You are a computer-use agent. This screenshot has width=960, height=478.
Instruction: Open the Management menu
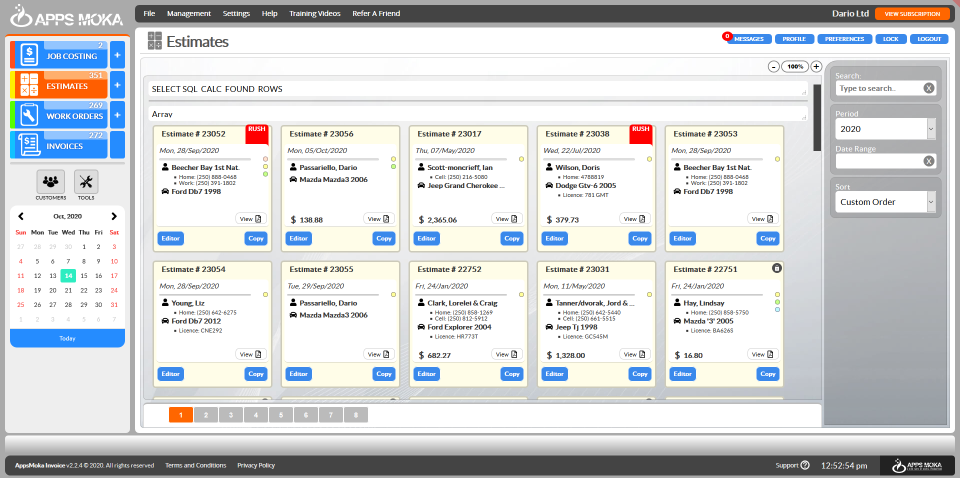click(189, 13)
